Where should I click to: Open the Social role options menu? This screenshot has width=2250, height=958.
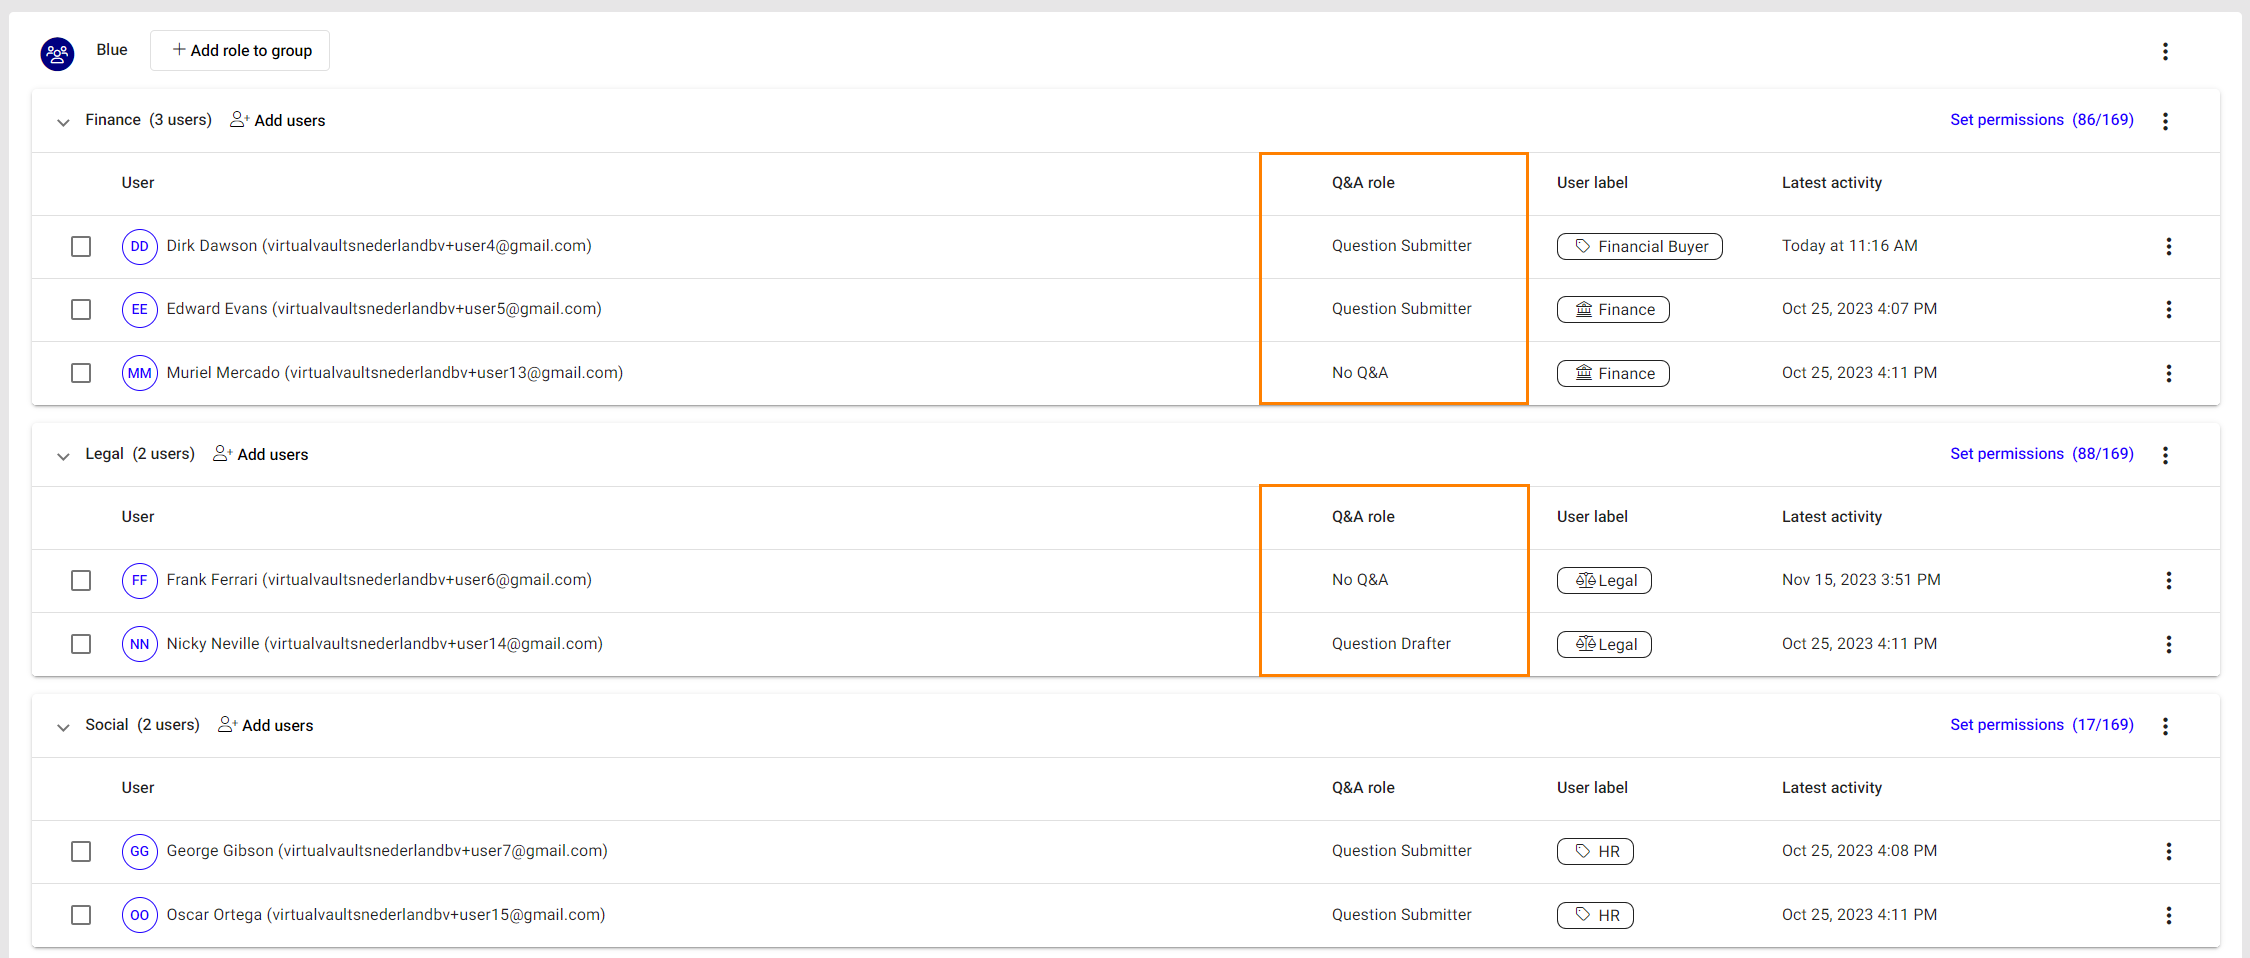click(2165, 726)
